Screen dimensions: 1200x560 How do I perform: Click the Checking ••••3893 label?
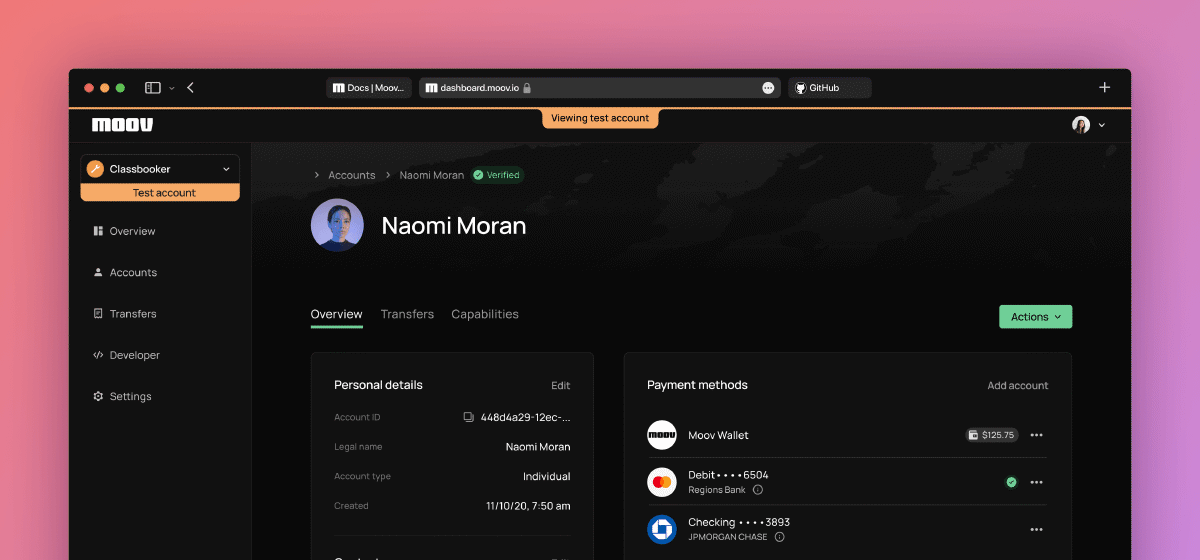(739, 522)
